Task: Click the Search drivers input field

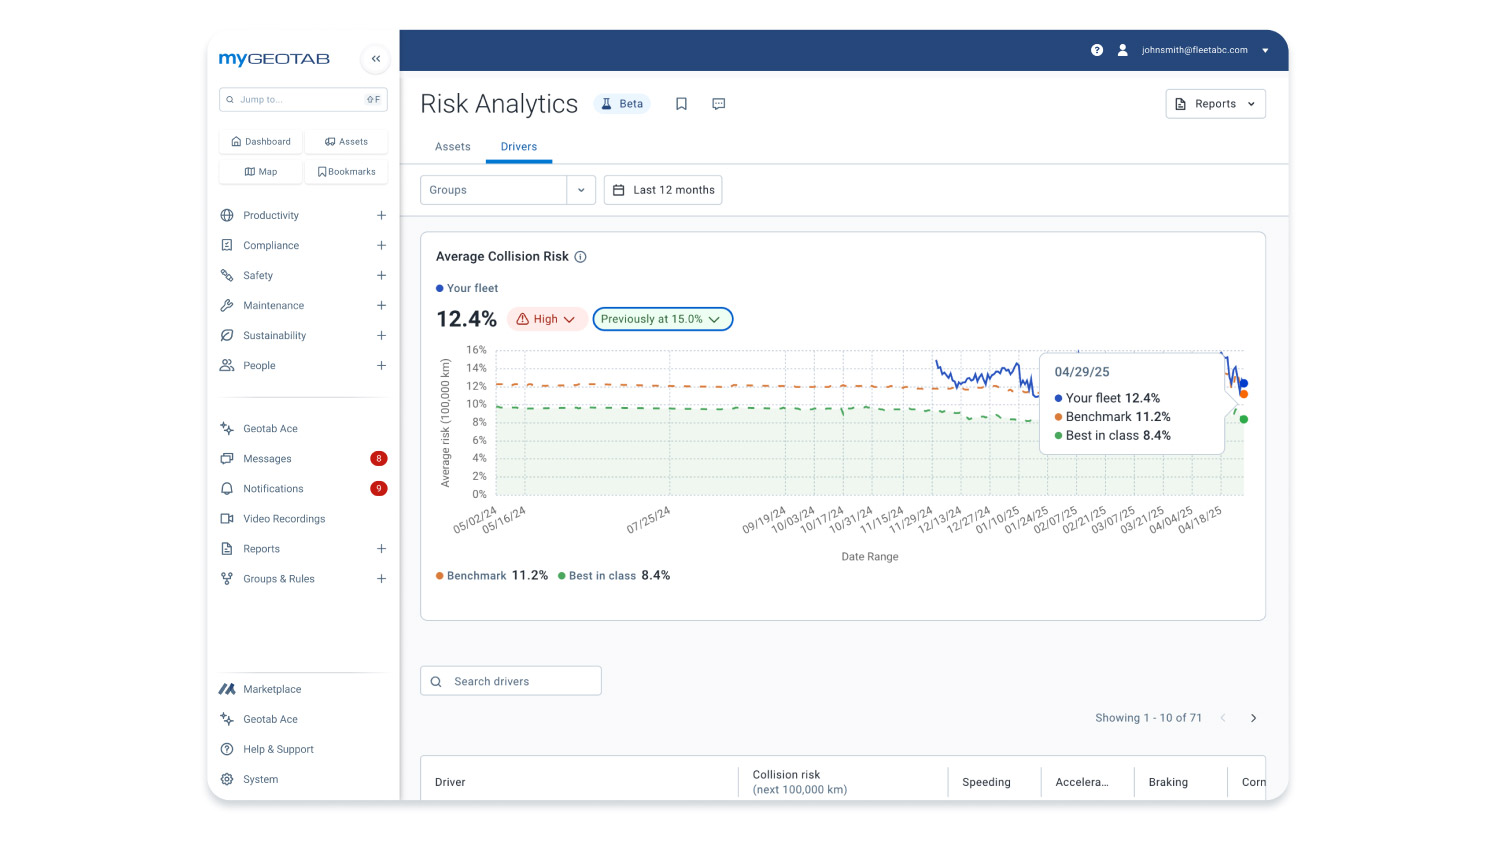Action: pos(510,680)
